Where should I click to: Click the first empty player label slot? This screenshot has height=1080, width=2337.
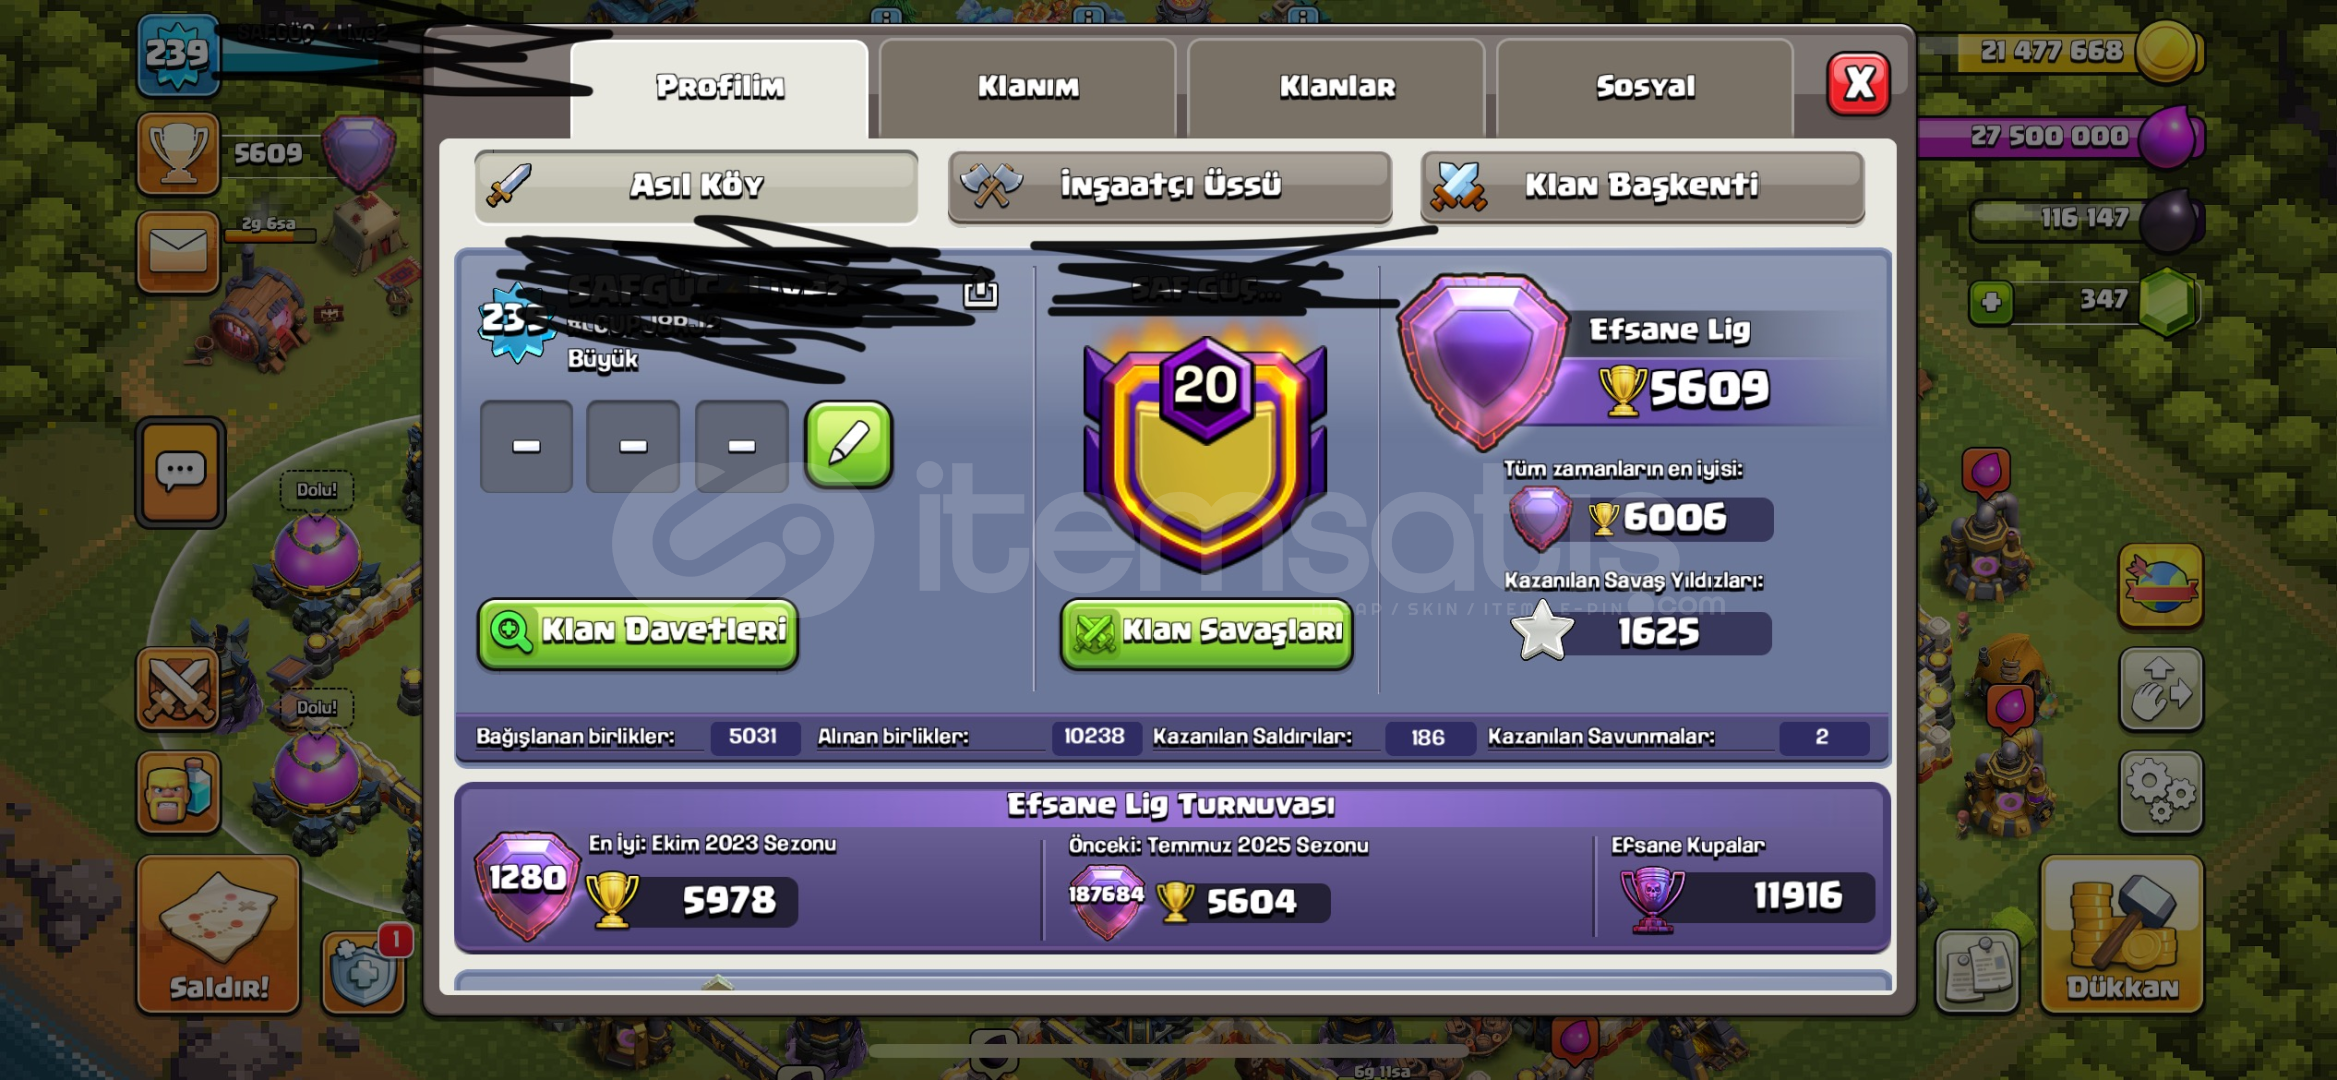coord(526,446)
